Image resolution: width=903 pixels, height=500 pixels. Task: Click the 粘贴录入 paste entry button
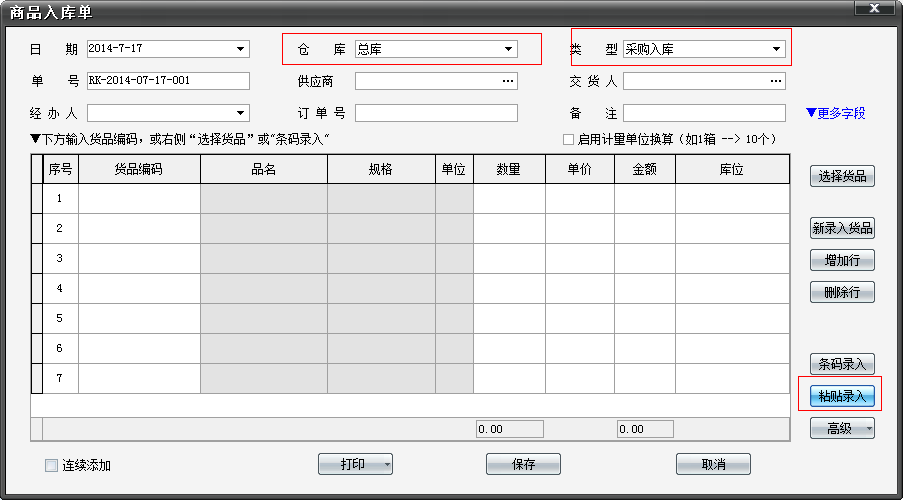[842, 396]
